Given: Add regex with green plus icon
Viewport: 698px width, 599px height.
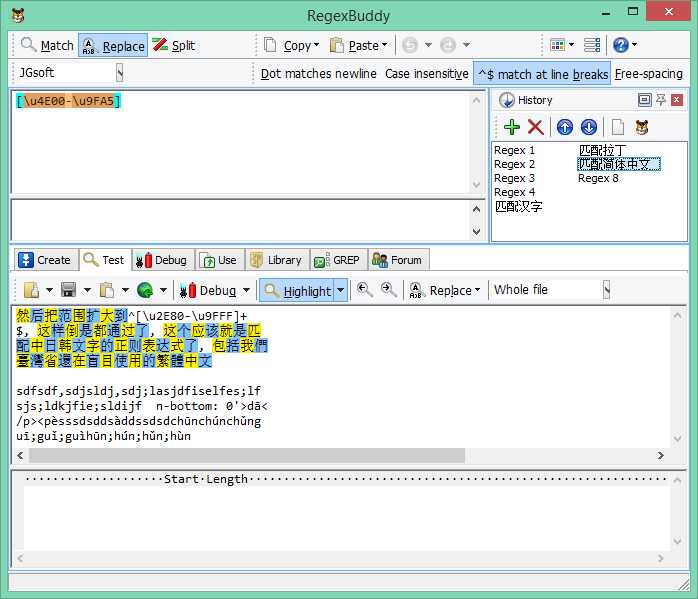Looking at the screenshot, I should pos(511,127).
